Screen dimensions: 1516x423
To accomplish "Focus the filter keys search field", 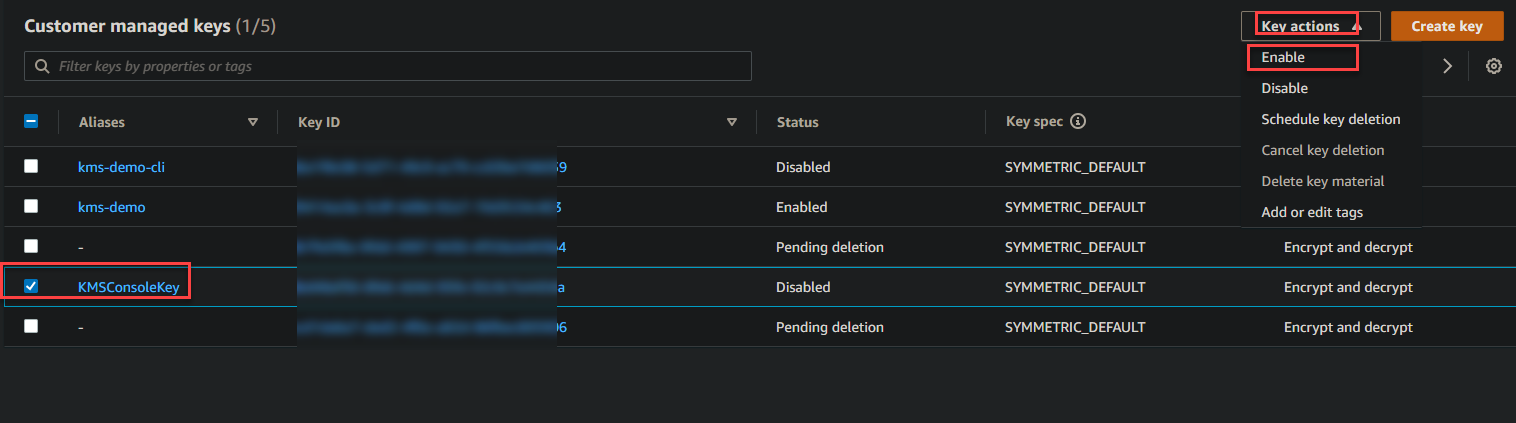I will 388,67.
